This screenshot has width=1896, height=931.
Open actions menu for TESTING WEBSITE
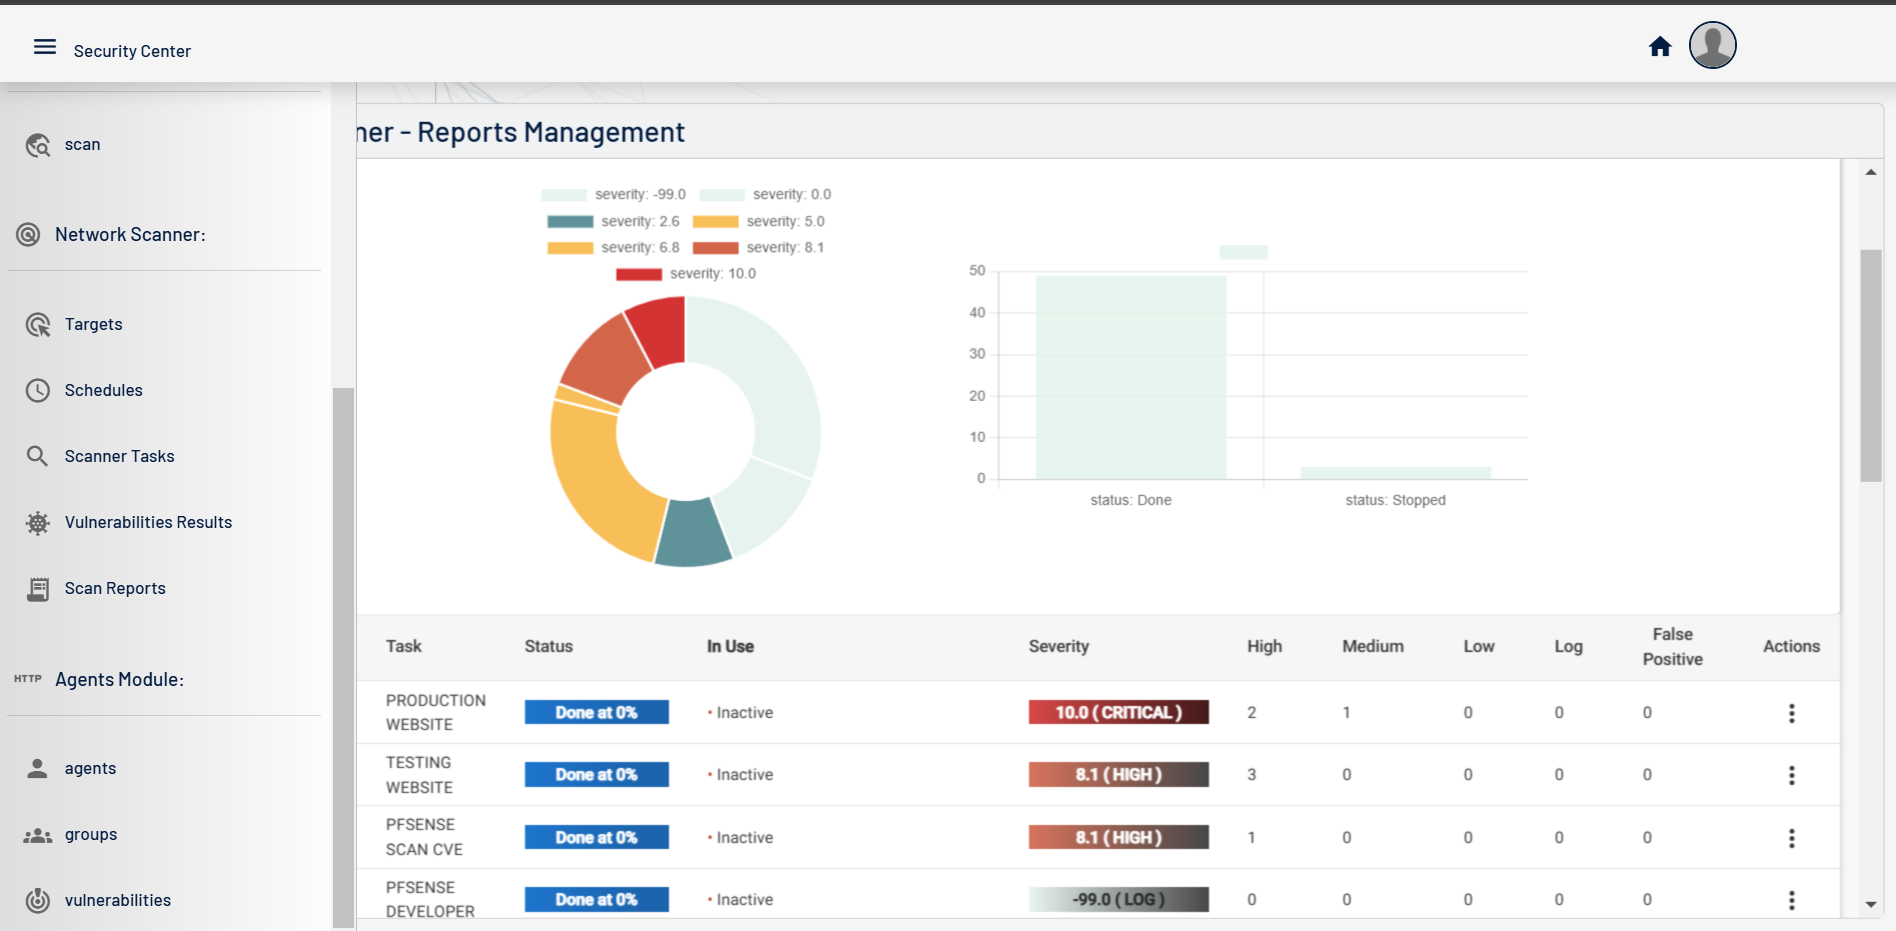click(1791, 775)
